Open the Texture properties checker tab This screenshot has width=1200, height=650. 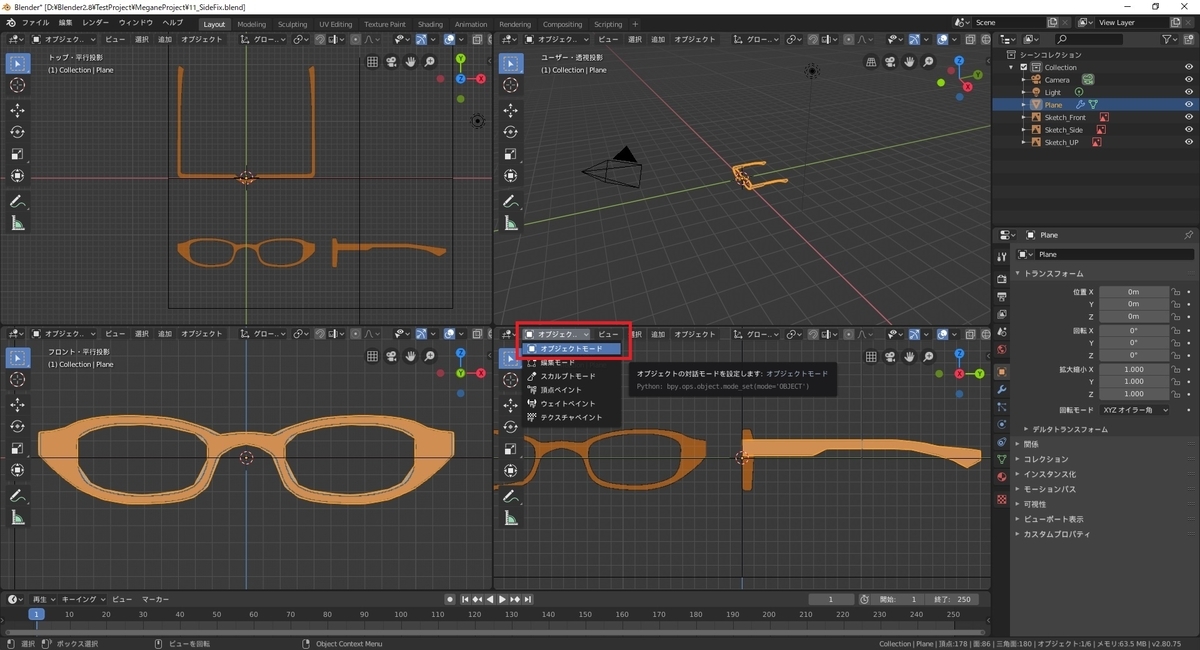pyautogui.click(x=1001, y=498)
